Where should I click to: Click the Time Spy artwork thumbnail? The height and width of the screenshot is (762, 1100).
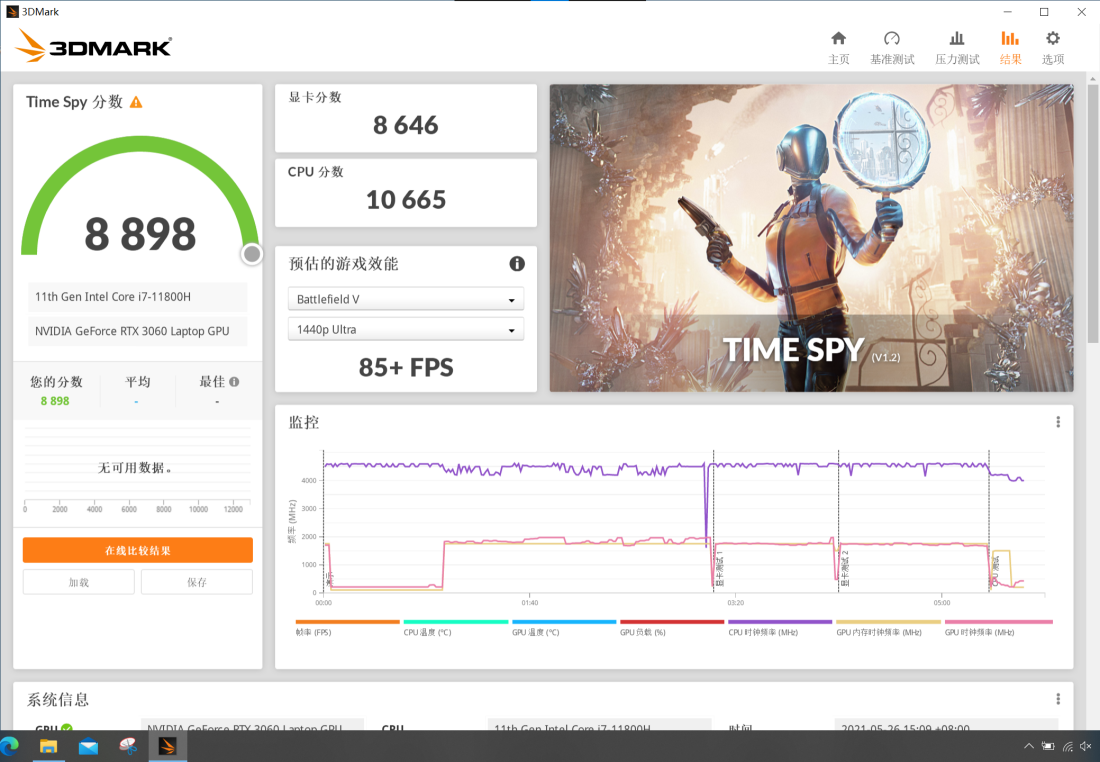[x=811, y=238]
